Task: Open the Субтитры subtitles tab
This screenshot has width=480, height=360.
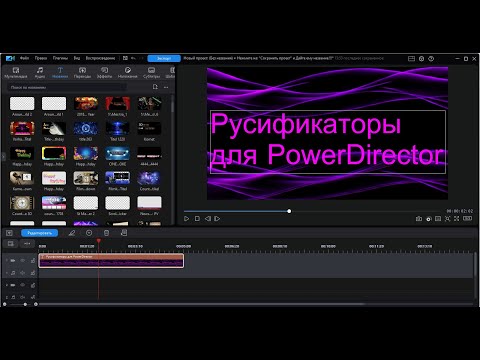Action: click(x=151, y=73)
